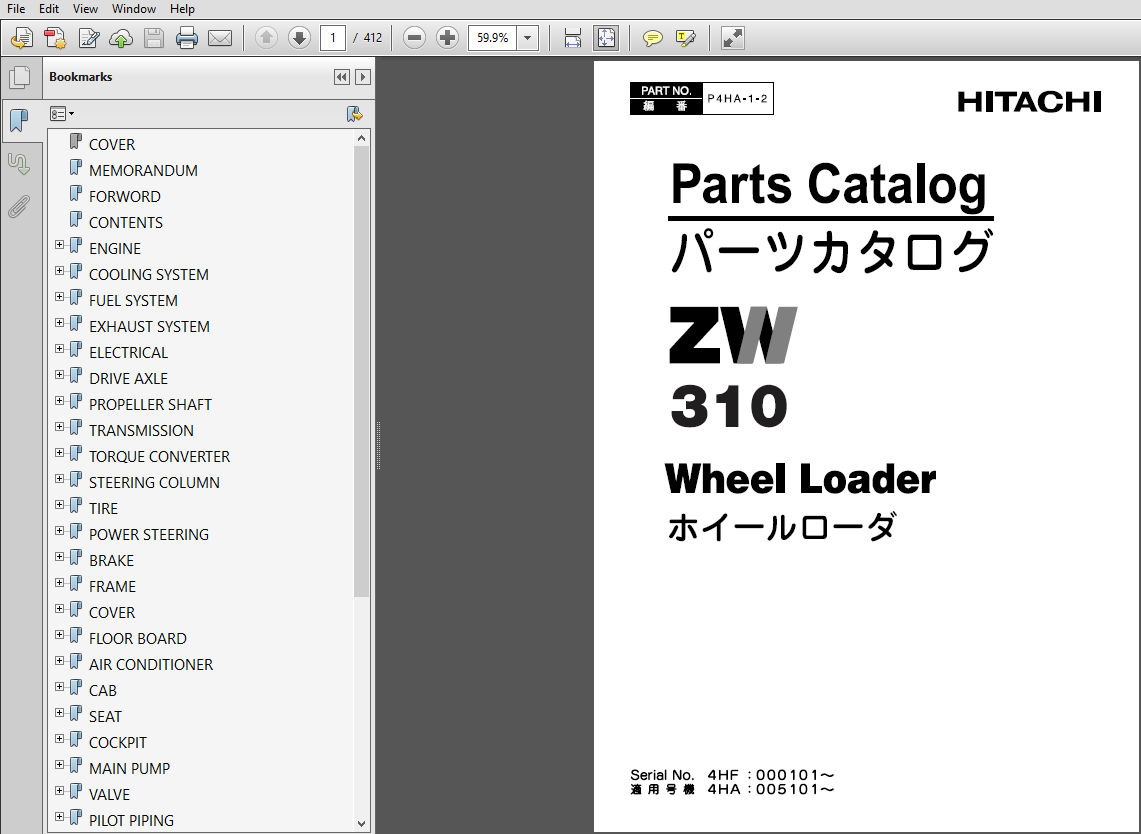Open the Edit menu

(49, 9)
